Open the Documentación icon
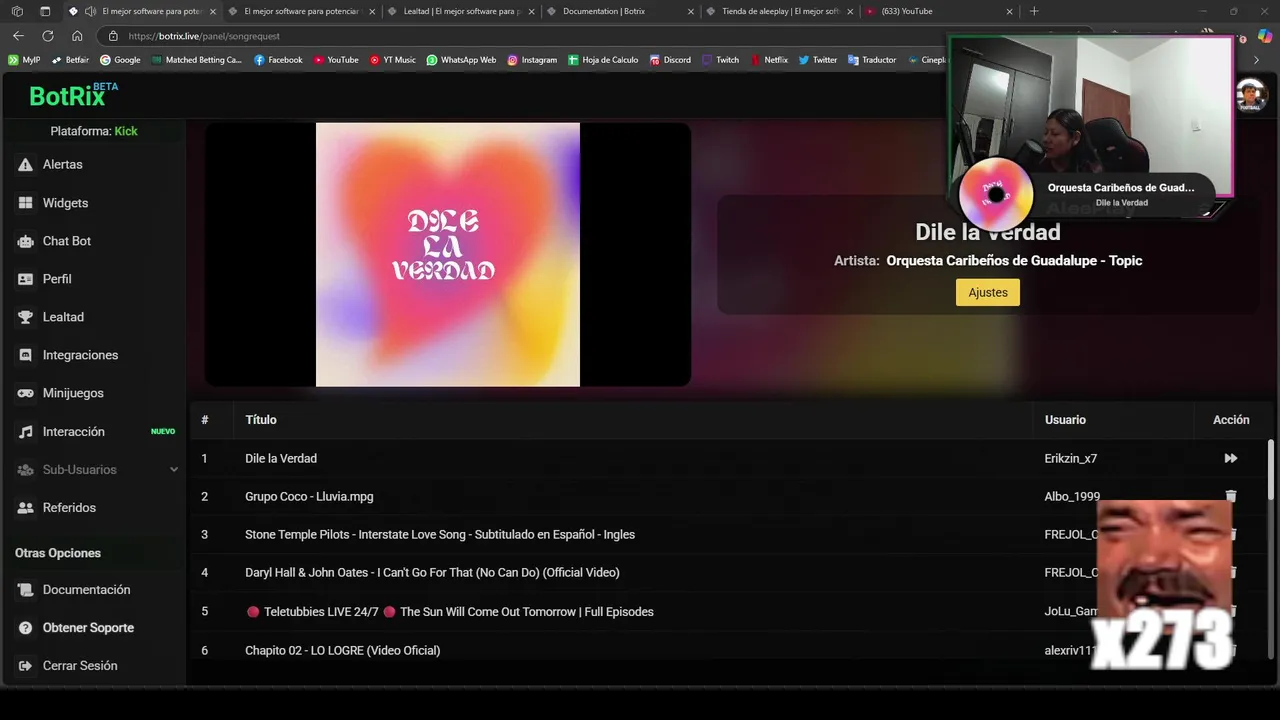The image size is (1280, 720). coord(25,590)
